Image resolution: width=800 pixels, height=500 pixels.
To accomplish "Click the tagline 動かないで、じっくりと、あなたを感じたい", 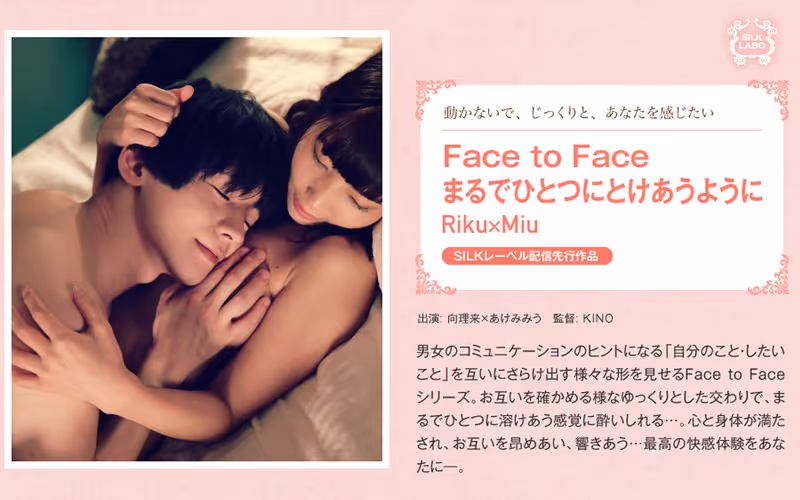I will click(x=578, y=112).
